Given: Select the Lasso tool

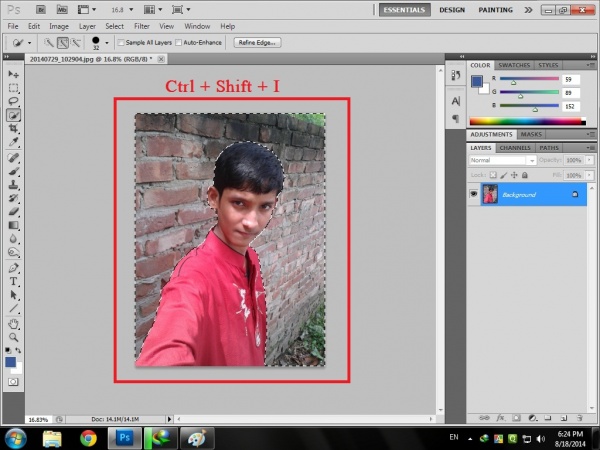Looking at the screenshot, I should coord(13,101).
